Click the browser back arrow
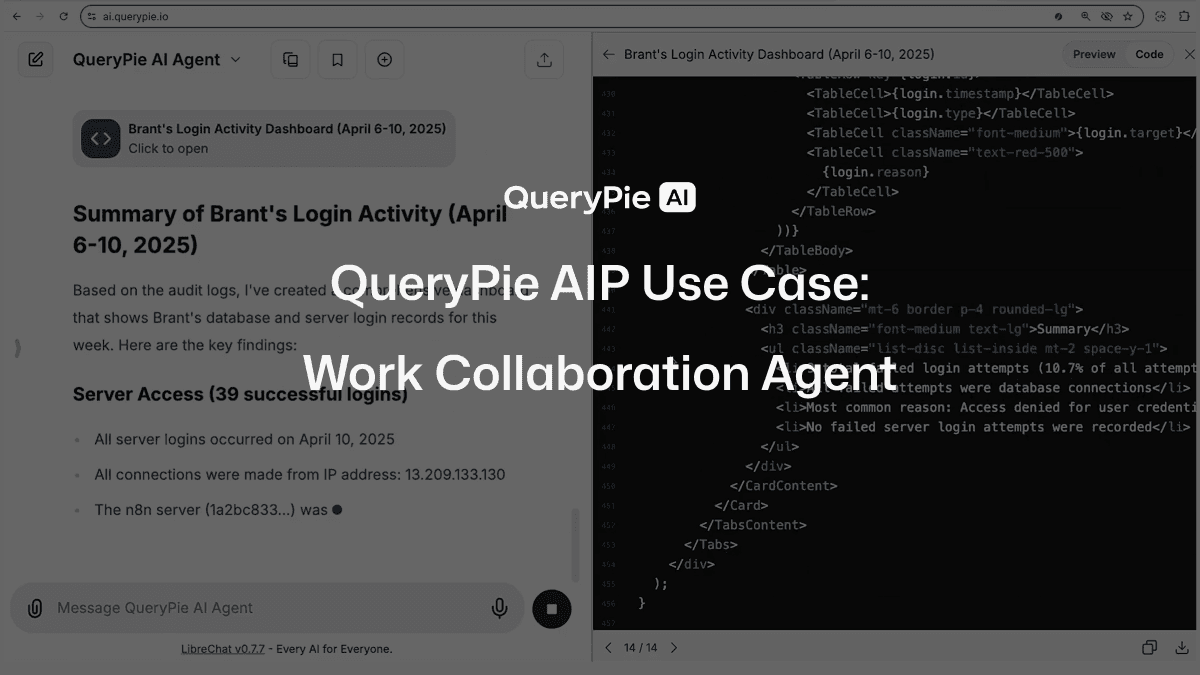This screenshot has width=1200, height=675. (16, 17)
